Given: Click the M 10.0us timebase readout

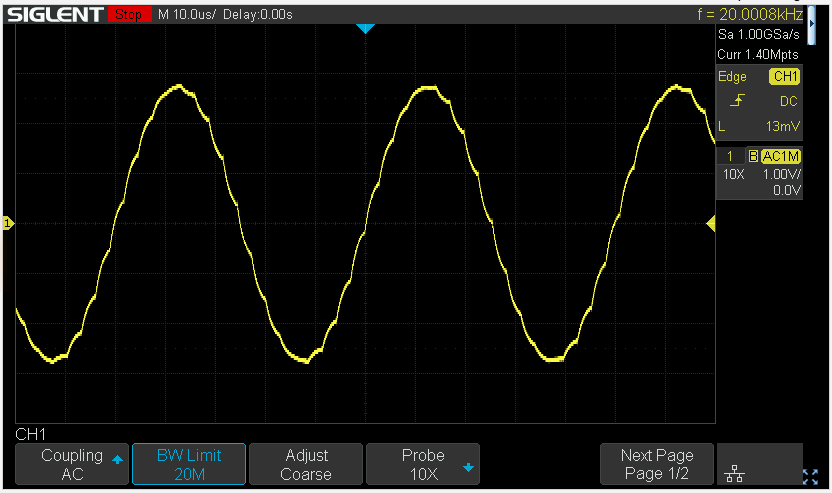Looking at the screenshot, I should click(188, 15).
